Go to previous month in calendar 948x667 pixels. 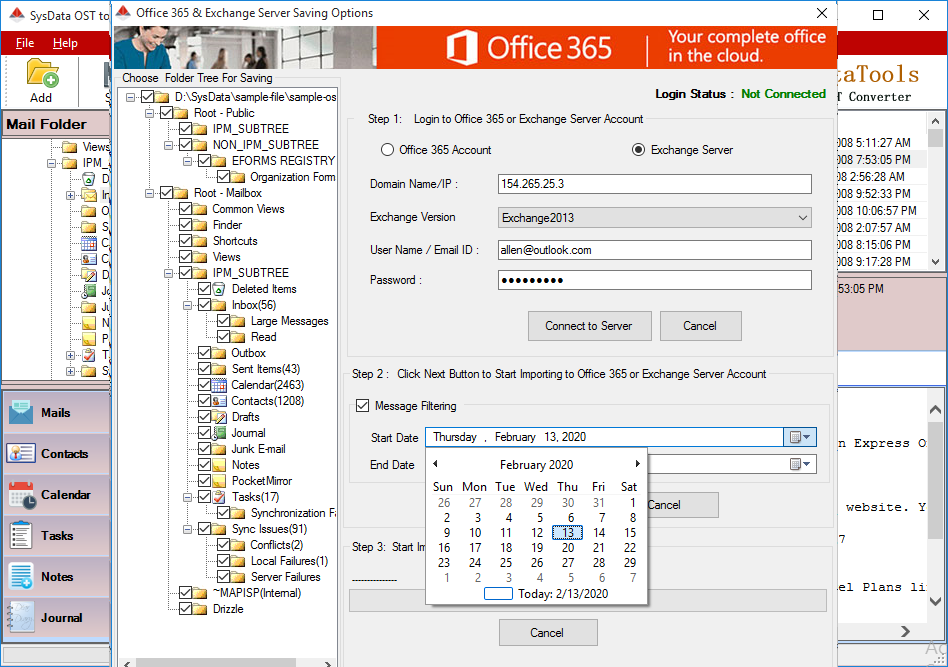[x=435, y=464]
